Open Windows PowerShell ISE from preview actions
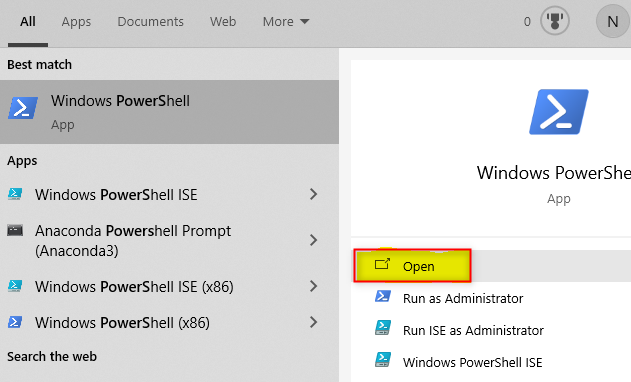 [x=472, y=362]
